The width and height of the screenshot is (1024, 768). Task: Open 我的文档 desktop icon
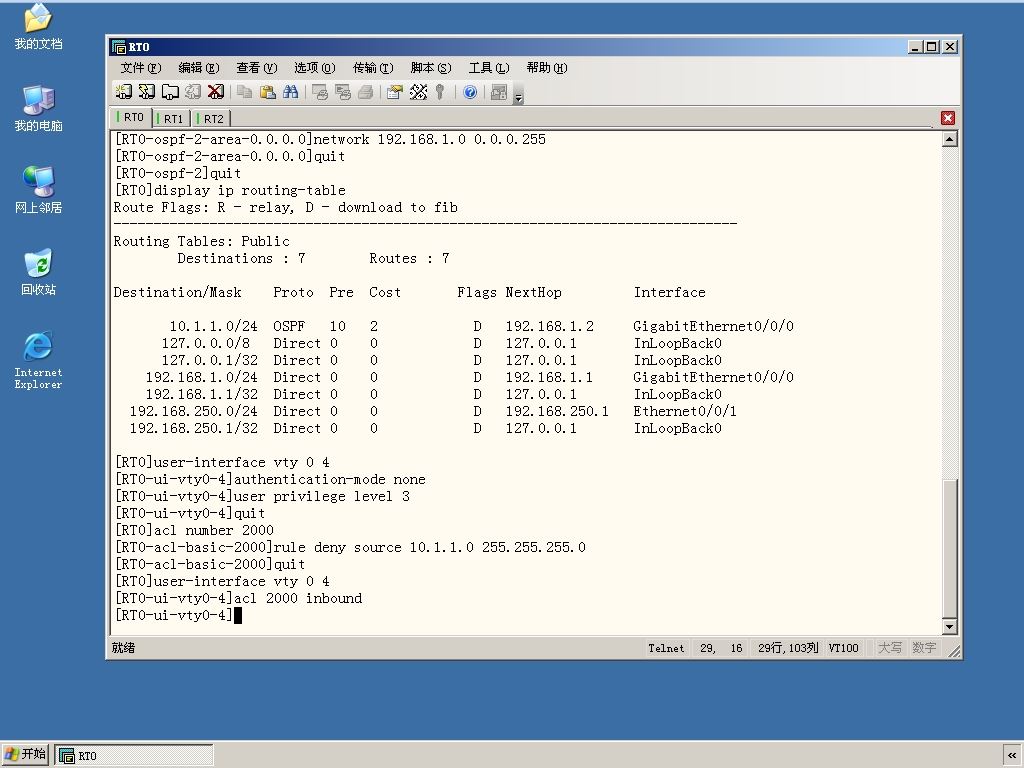click(x=38, y=26)
